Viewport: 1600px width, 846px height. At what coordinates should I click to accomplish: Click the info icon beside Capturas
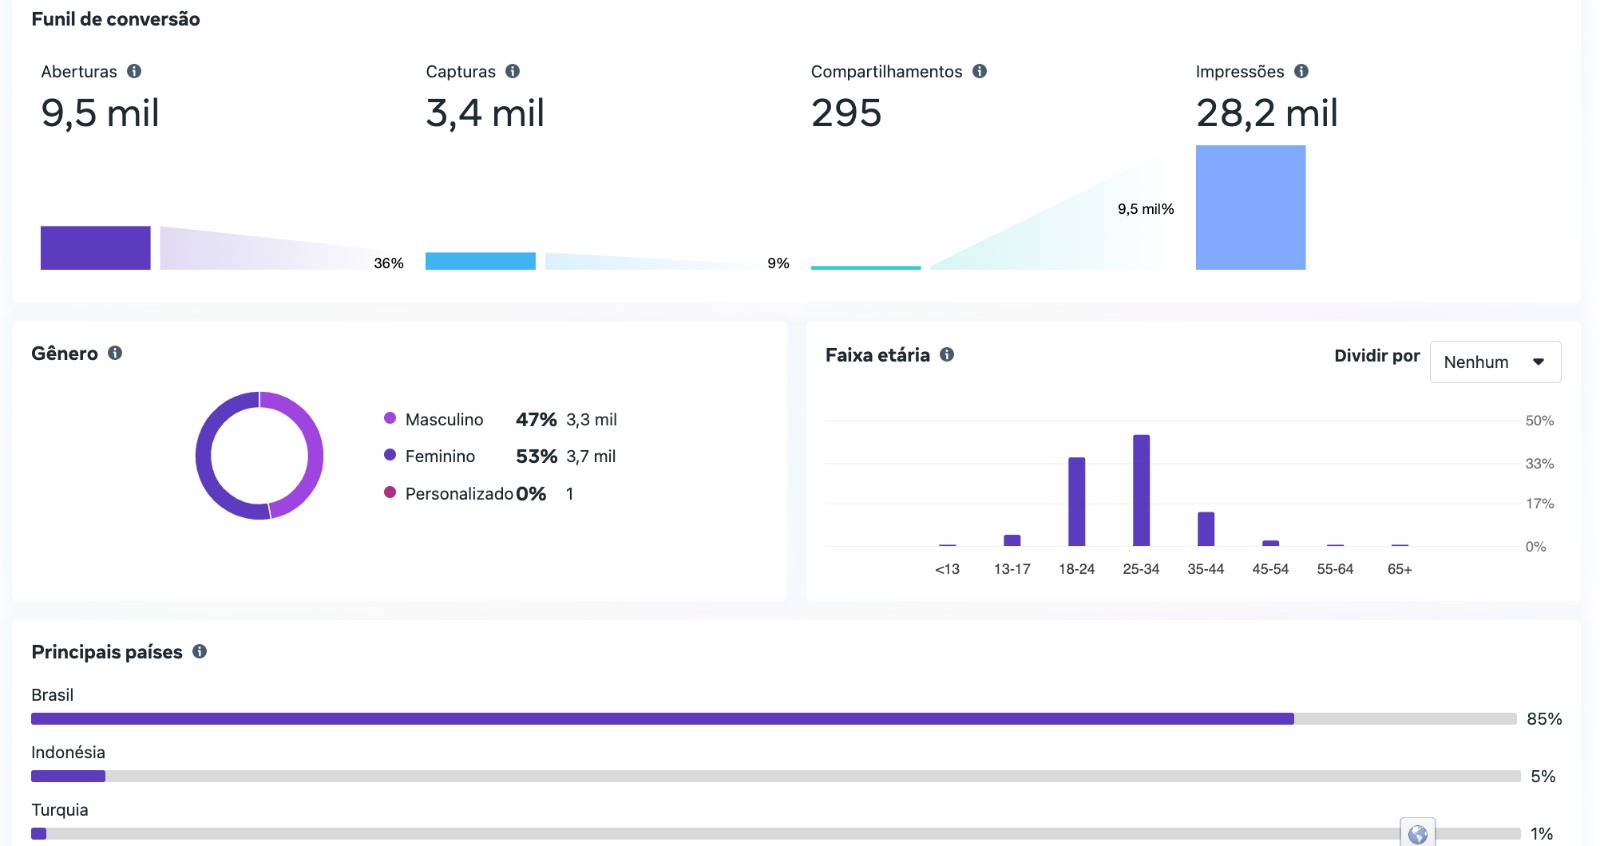point(512,71)
